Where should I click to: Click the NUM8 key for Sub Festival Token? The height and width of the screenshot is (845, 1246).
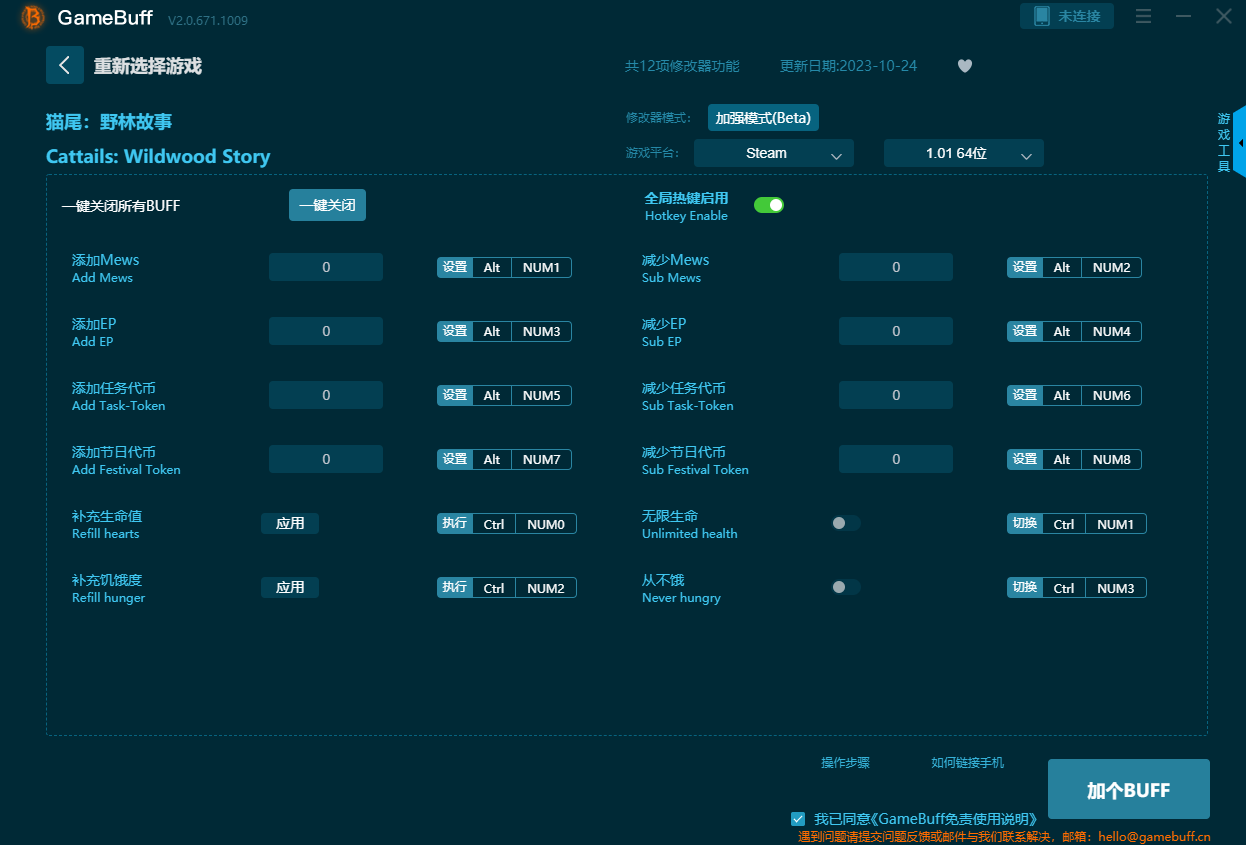click(1112, 459)
